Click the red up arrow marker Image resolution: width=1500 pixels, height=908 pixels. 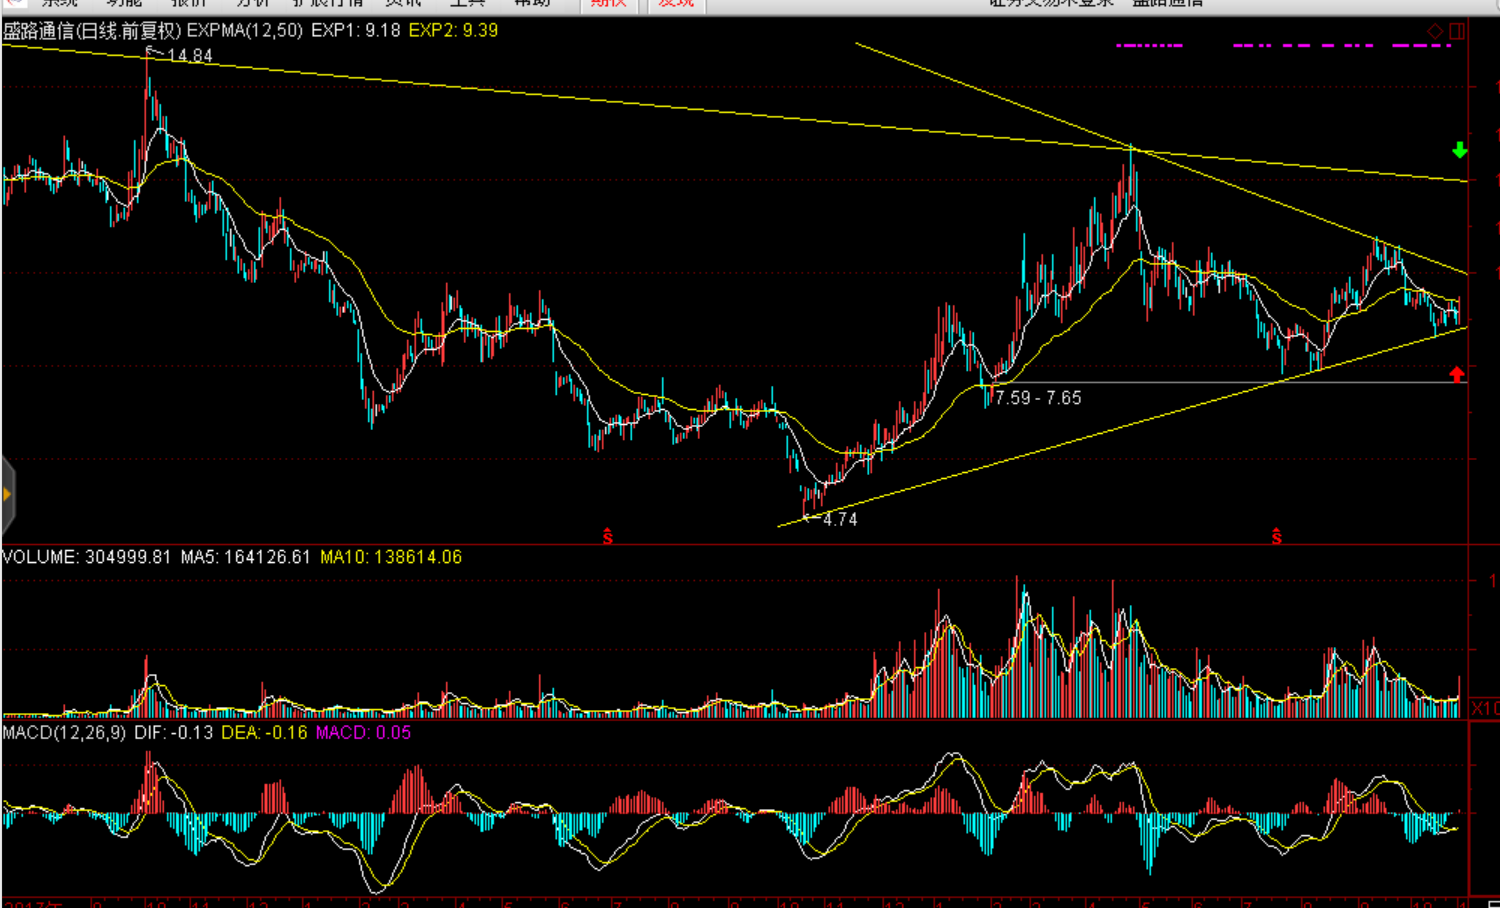(x=1457, y=374)
